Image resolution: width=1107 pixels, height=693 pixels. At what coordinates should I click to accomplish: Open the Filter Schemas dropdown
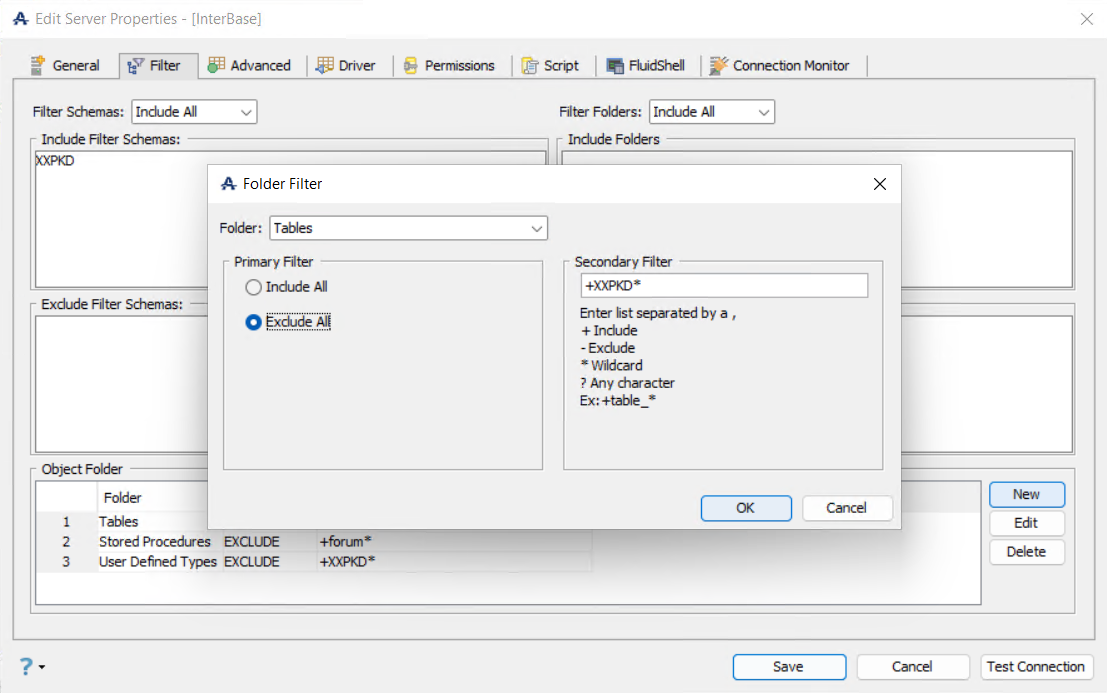coord(194,112)
